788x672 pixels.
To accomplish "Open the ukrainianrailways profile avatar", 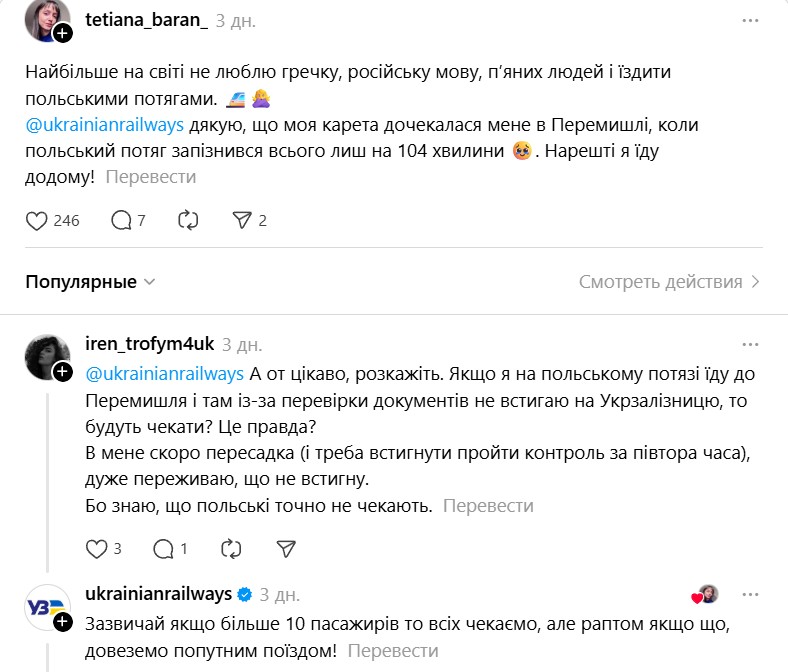I will (x=46, y=606).
